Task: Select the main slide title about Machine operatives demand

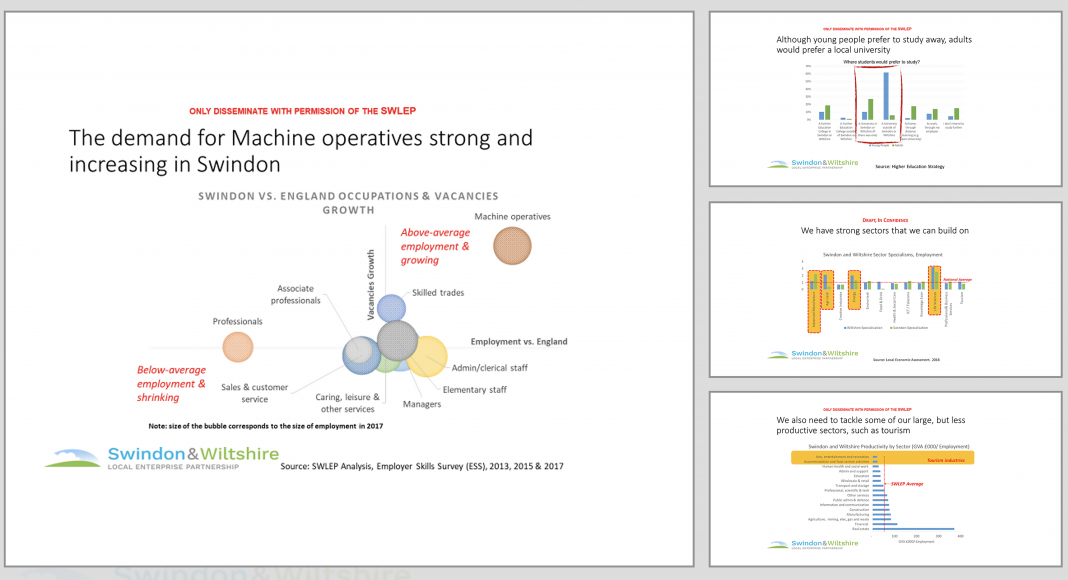Action: [x=300, y=150]
